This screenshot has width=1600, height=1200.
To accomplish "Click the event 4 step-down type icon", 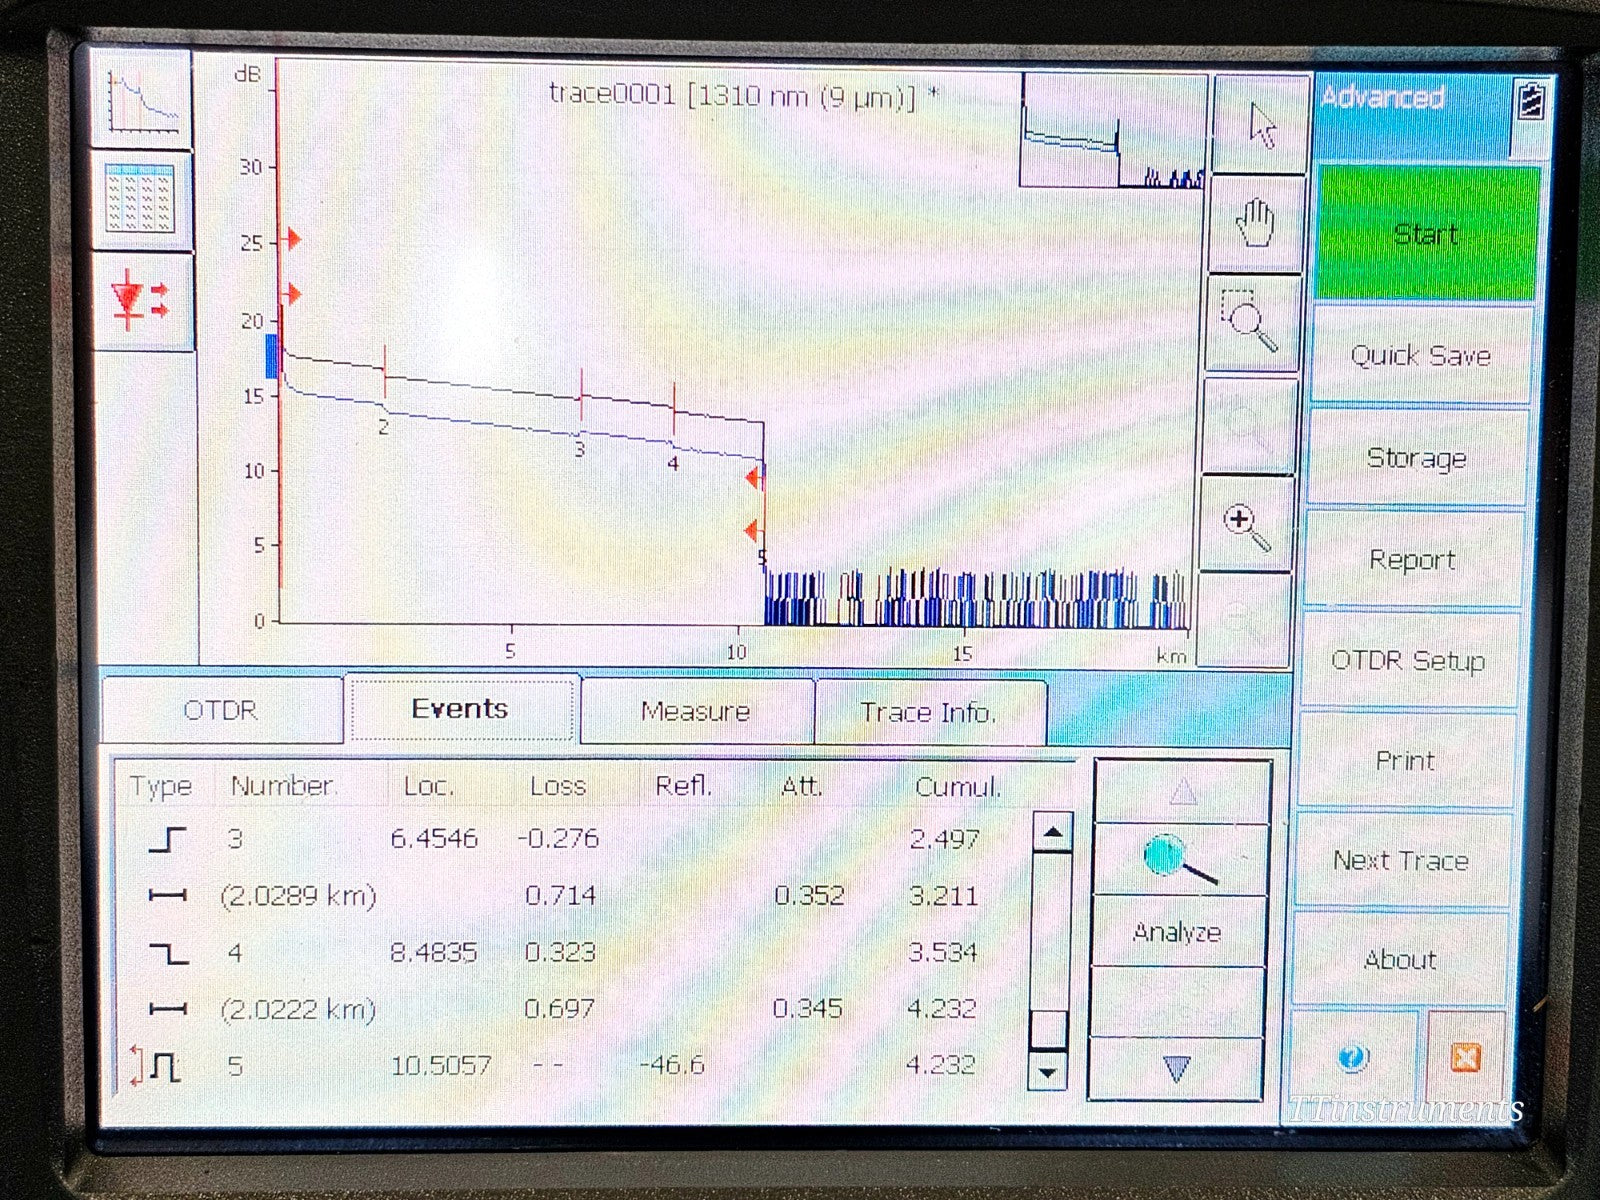I will (168, 953).
